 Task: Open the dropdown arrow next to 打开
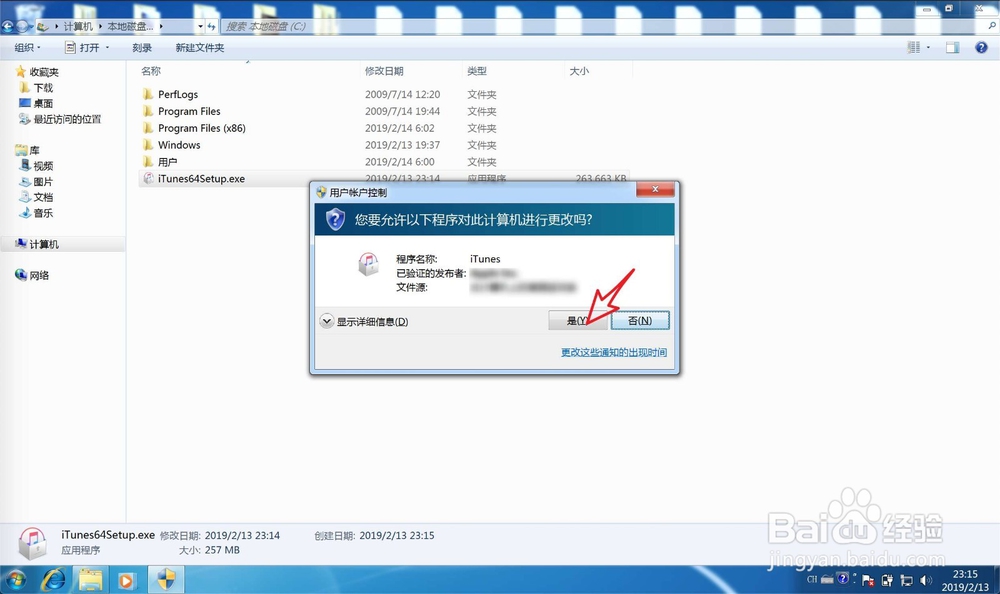click(x=107, y=48)
